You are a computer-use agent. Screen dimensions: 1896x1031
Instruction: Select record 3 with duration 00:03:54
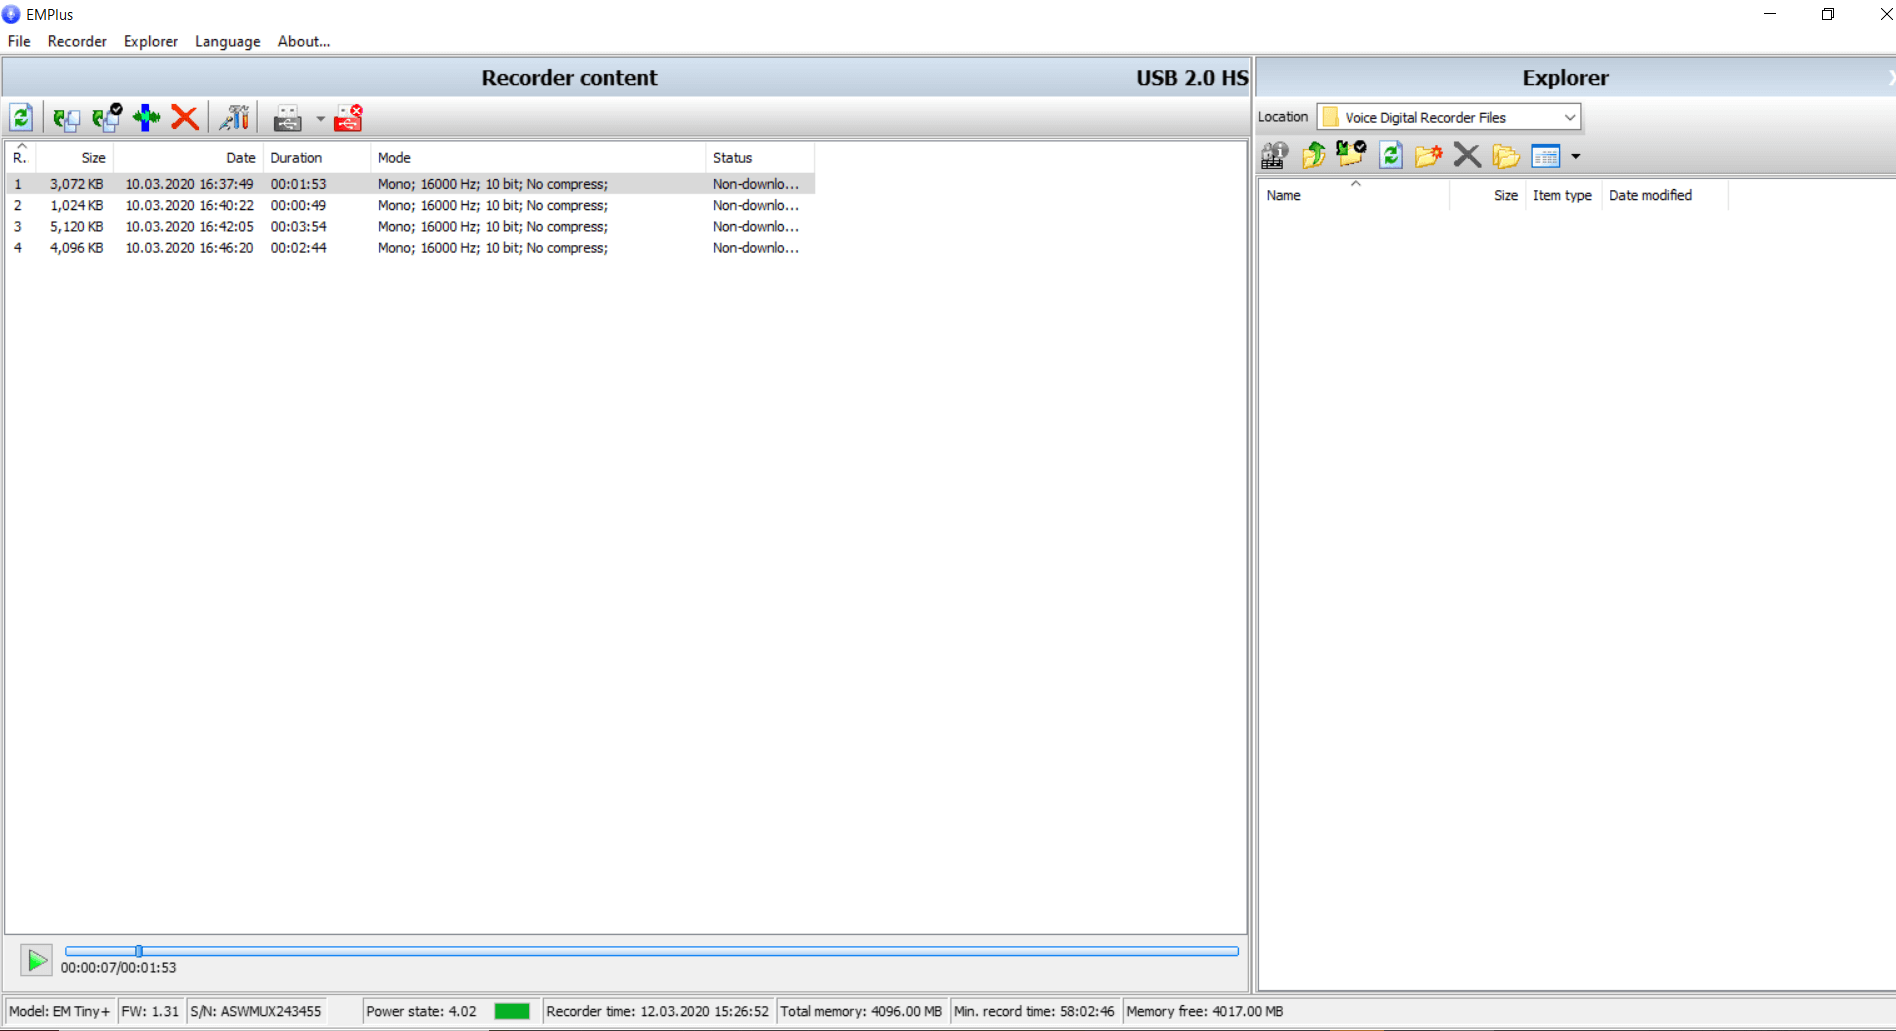click(x=298, y=227)
